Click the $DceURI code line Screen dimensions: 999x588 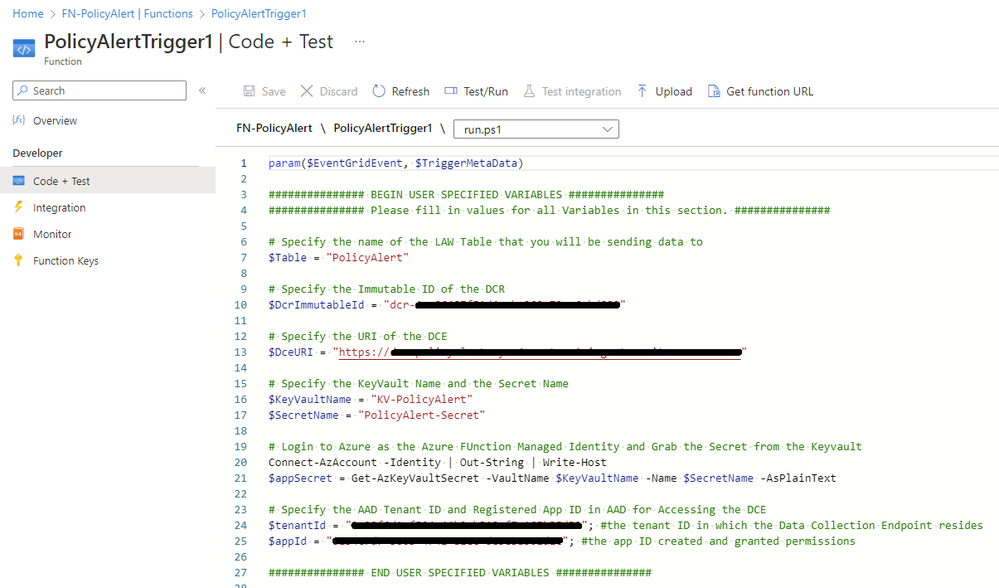[x=507, y=352]
